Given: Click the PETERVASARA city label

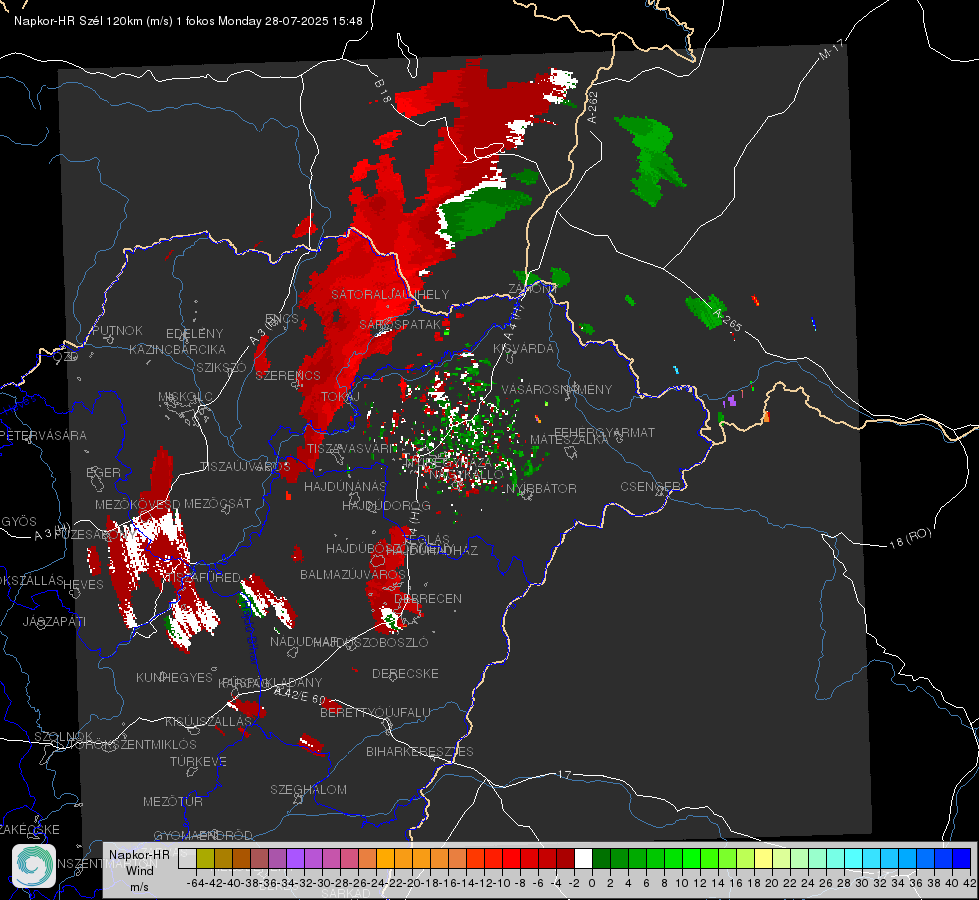Looking at the screenshot, I should (x=43, y=435).
